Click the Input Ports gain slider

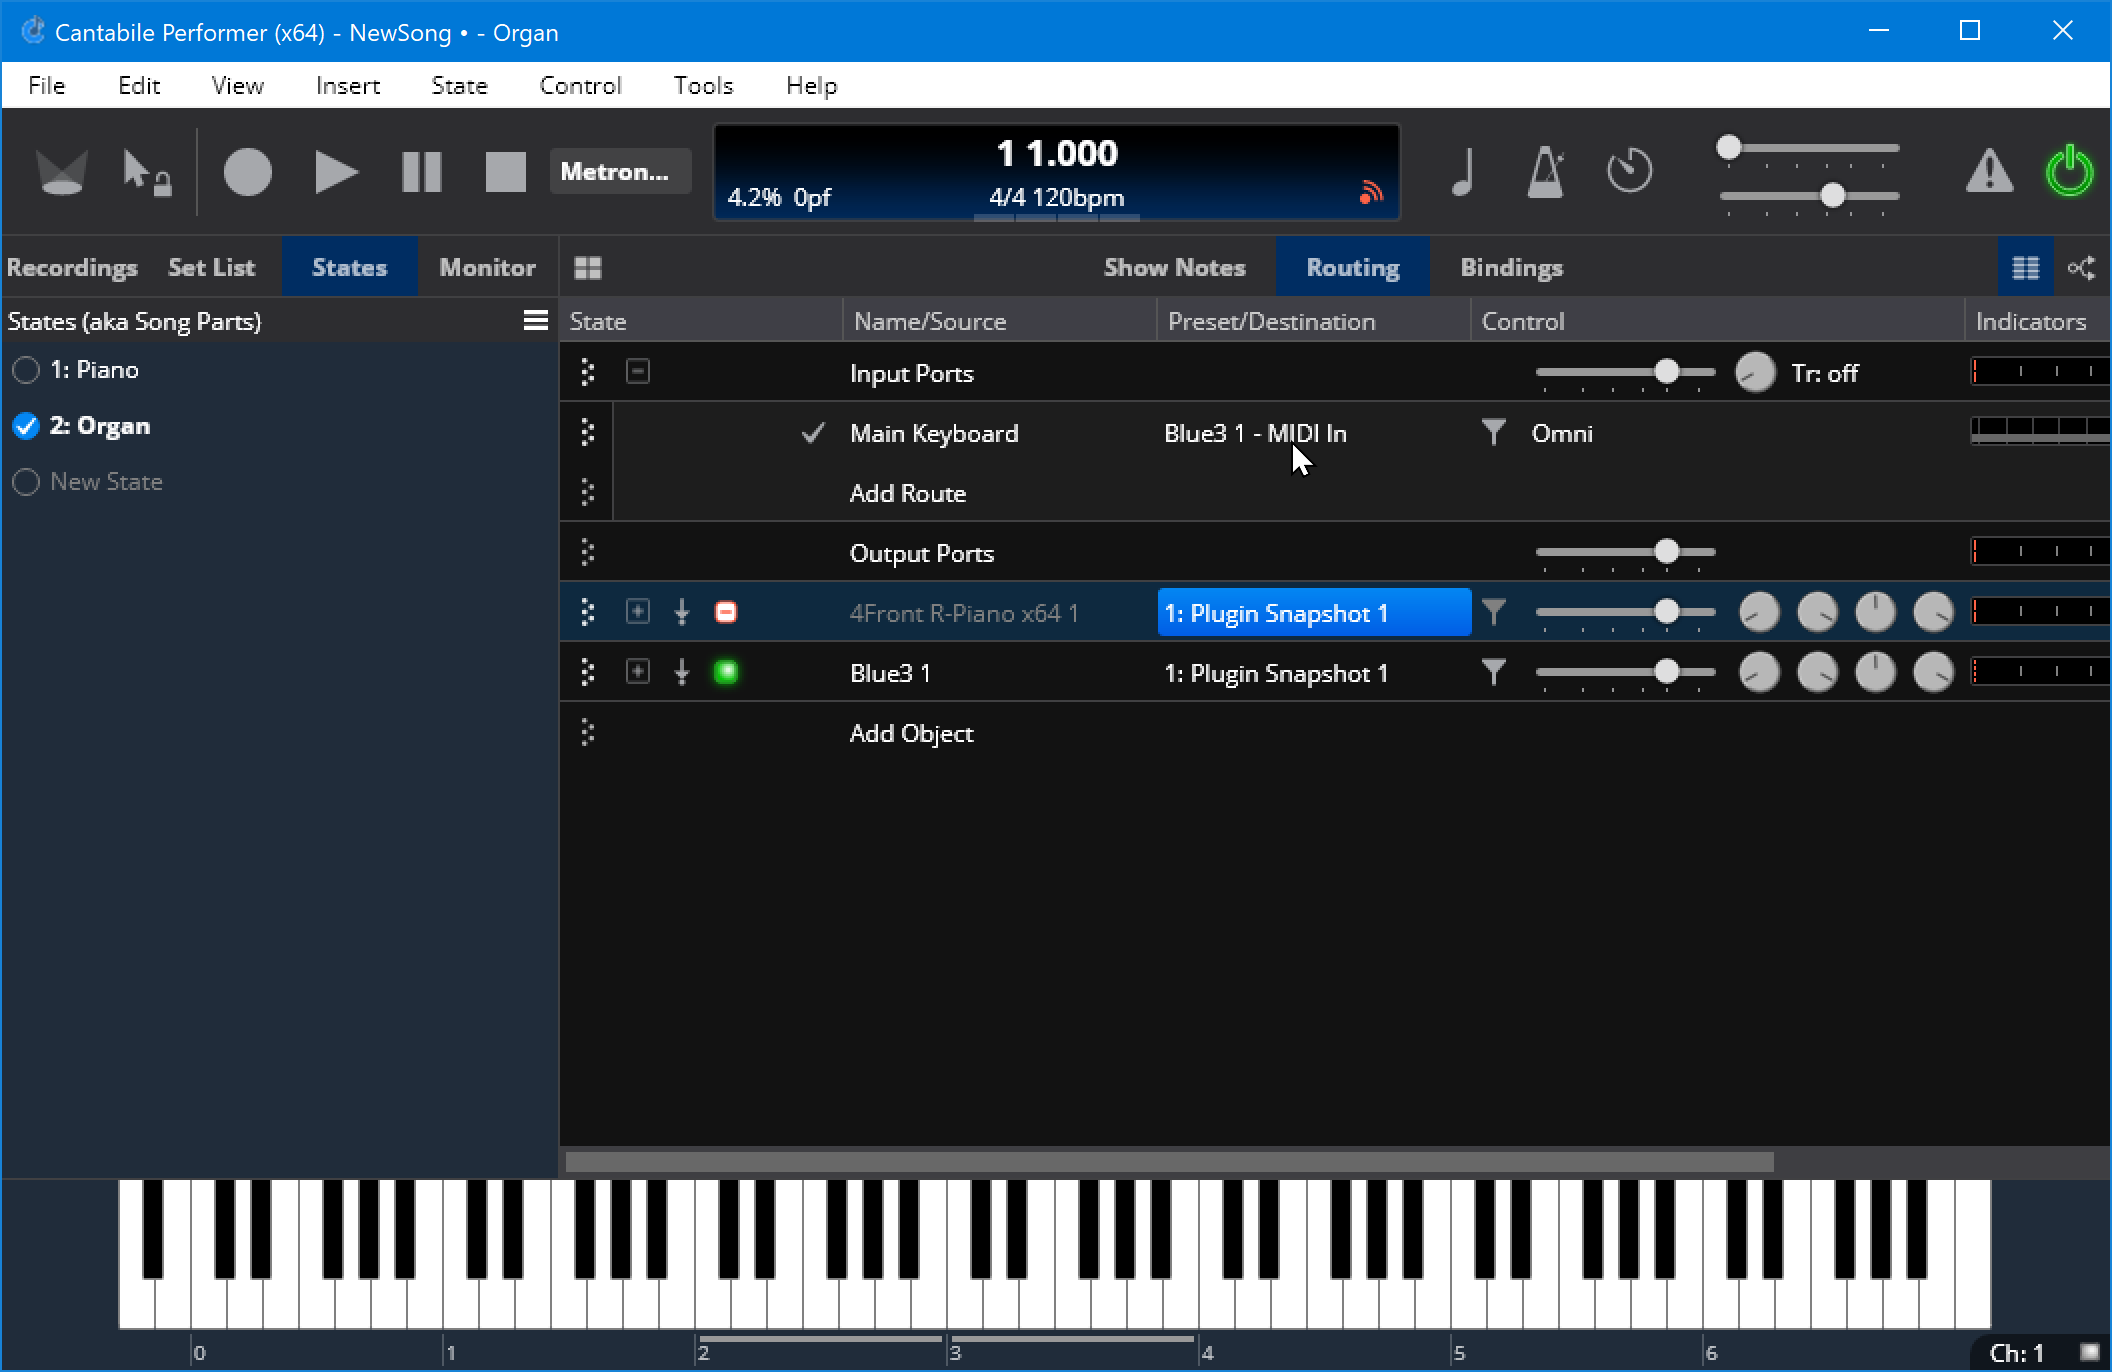[x=1625, y=372]
